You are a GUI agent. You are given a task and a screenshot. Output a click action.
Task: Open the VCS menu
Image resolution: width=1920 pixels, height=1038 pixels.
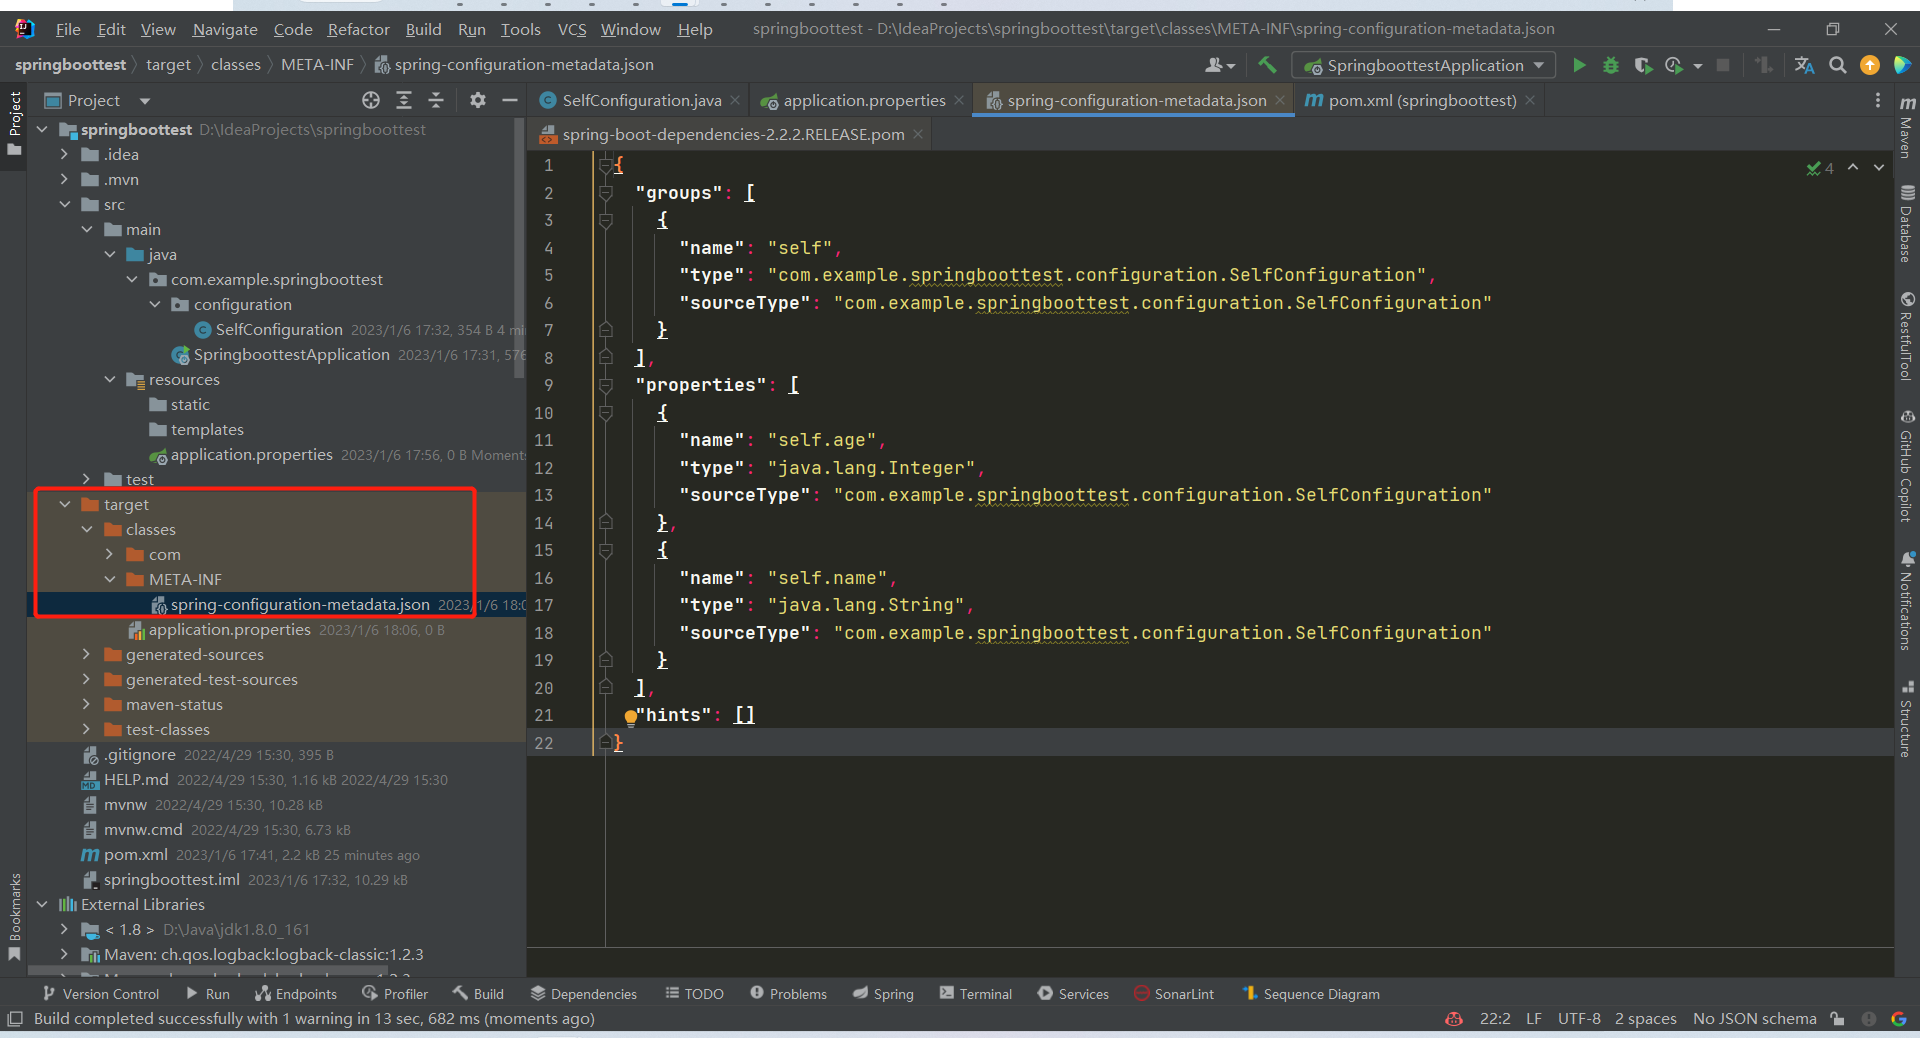(x=572, y=29)
